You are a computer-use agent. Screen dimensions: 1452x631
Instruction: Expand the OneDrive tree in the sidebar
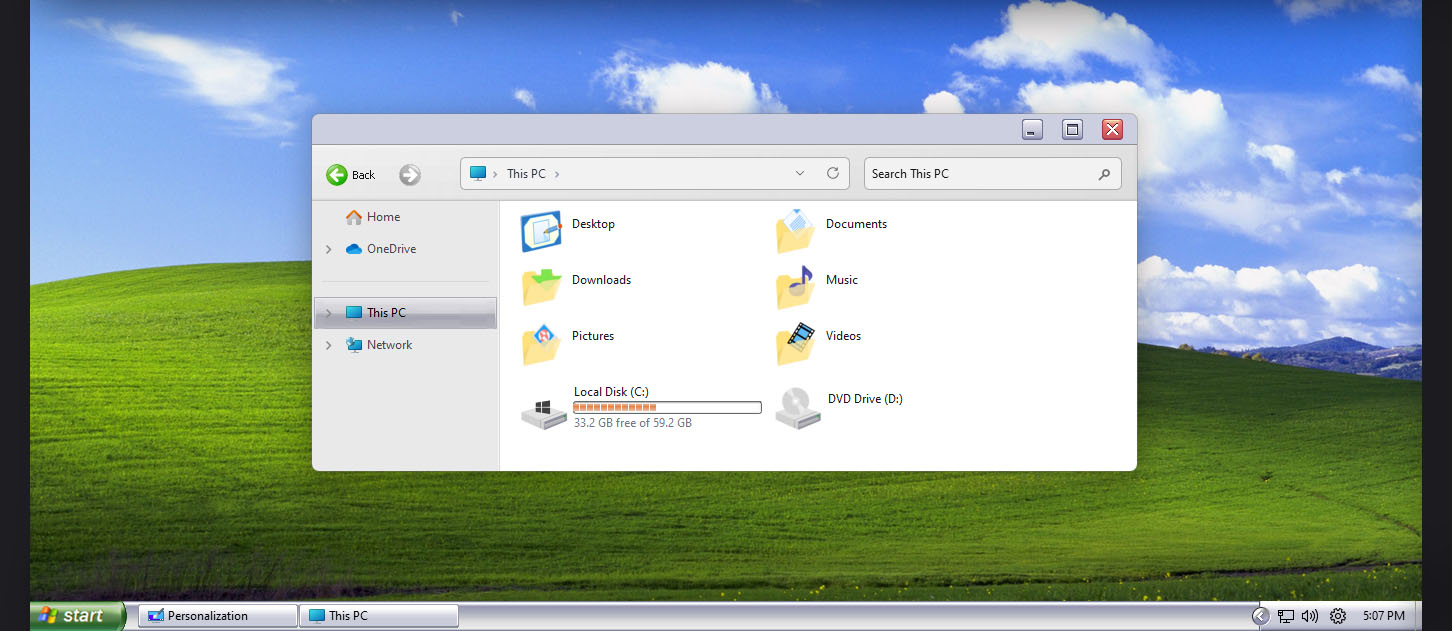pyautogui.click(x=328, y=248)
